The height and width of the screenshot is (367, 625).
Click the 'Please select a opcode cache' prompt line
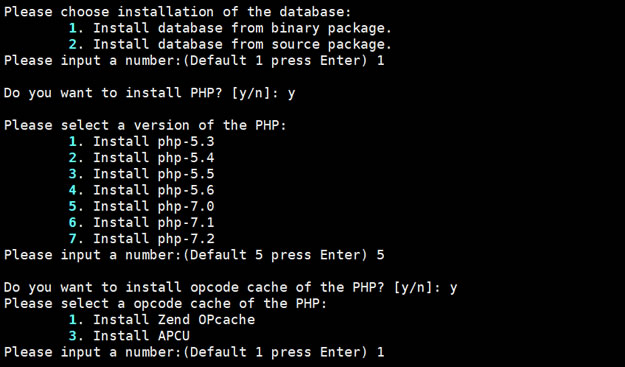[x=165, y=304]
